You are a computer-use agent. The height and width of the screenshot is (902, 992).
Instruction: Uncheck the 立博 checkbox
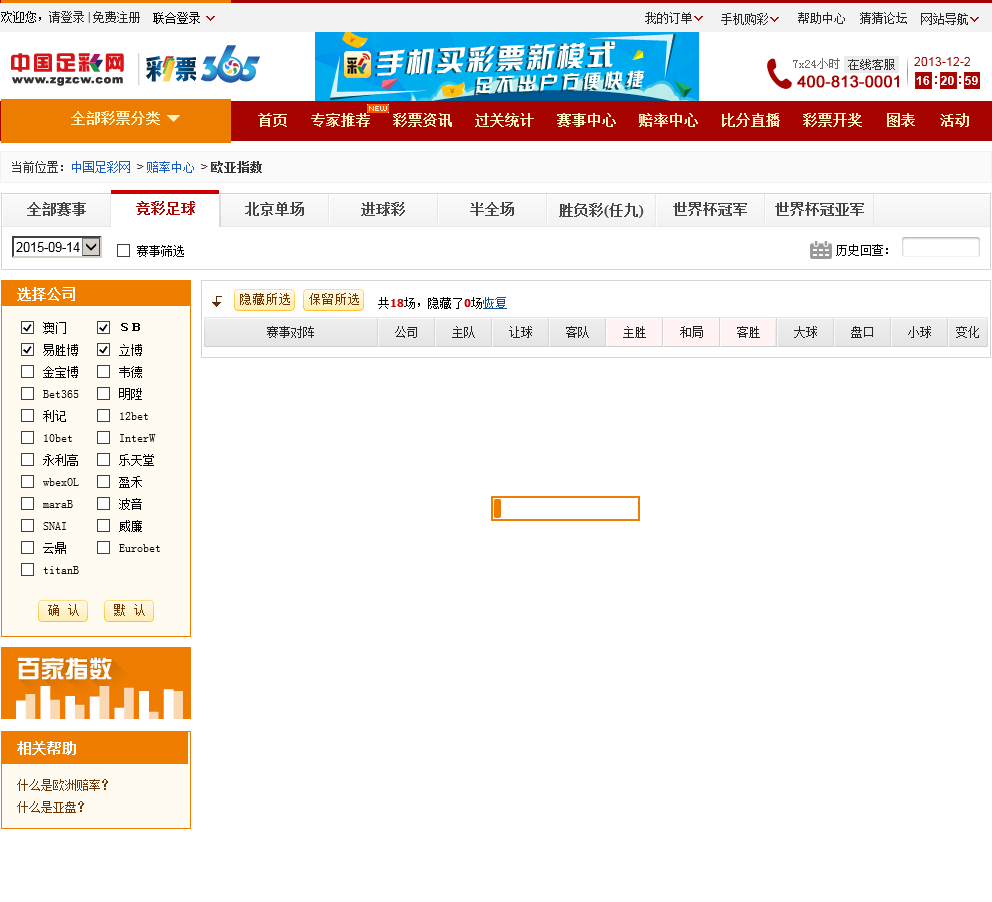pyautogui.click(x=104, y=349)
